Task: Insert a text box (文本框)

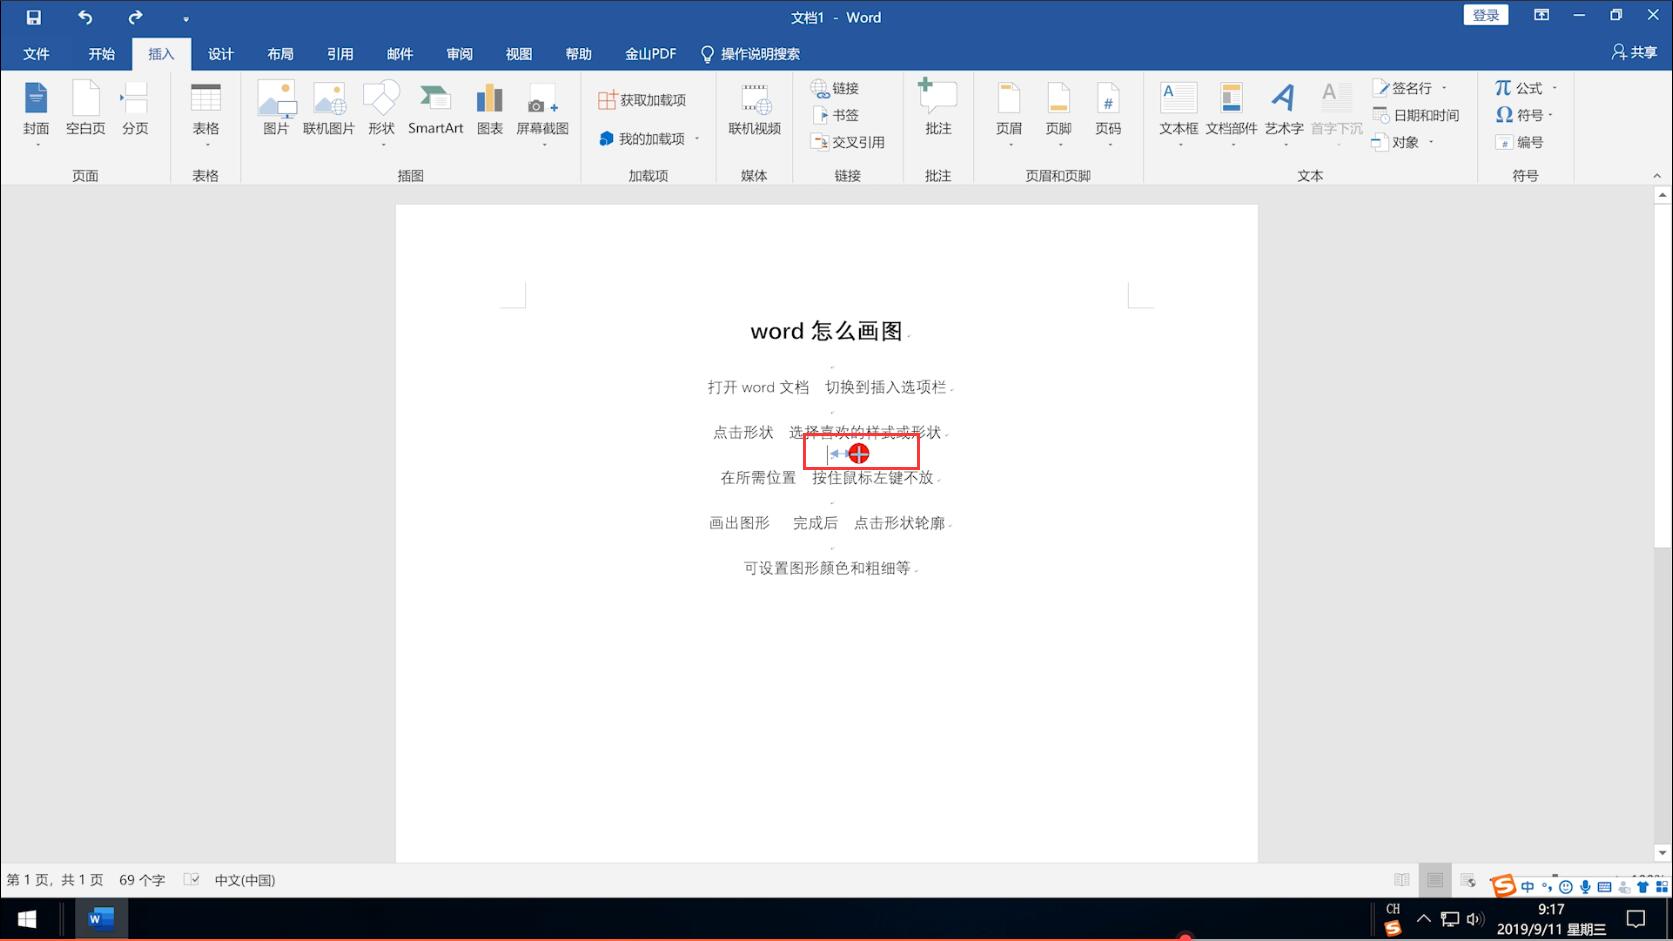Action: click(x=1178, y=113)
